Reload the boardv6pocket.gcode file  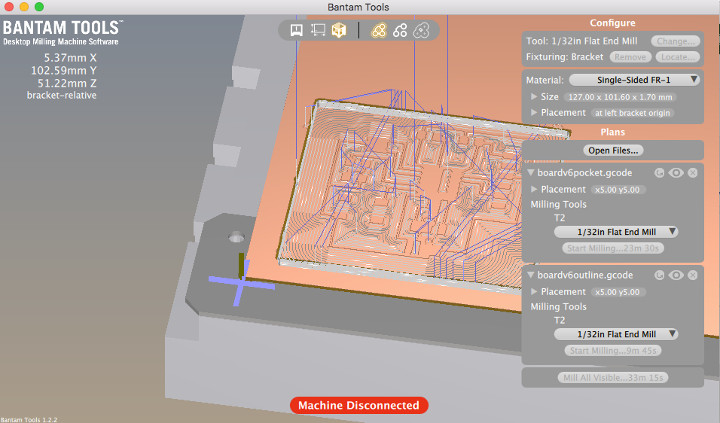point(659,173)
